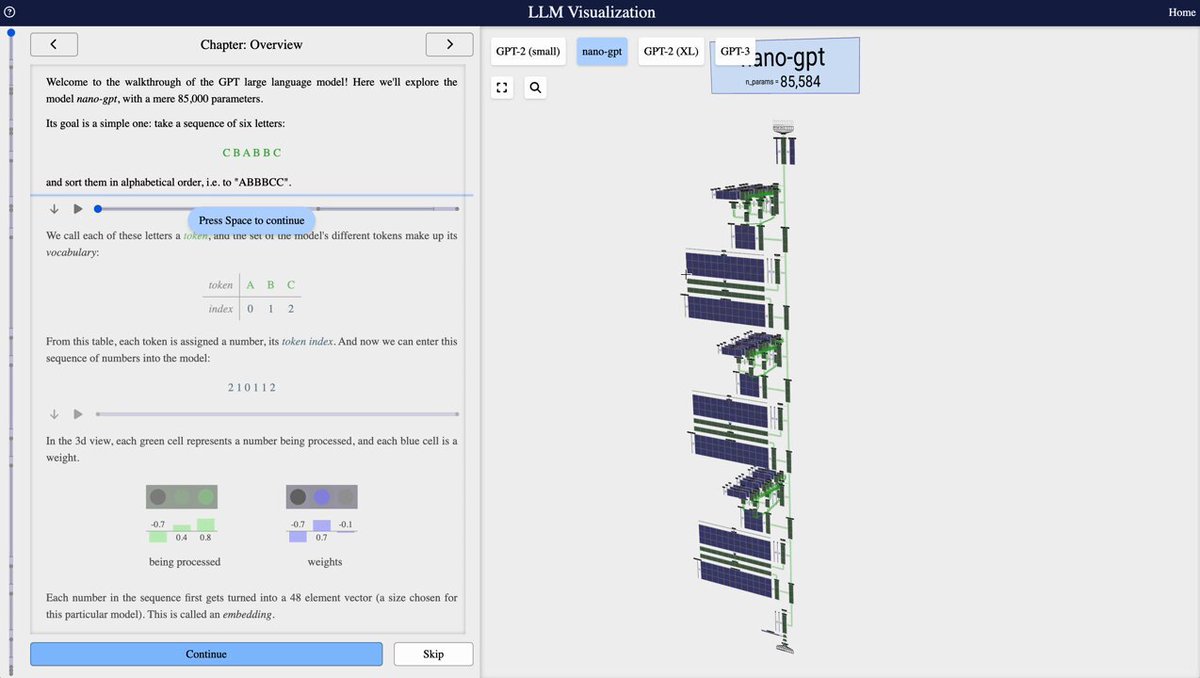Click down arrow beside second play icon
The height and width of the screenshot is (678, 1200).
click(x=54, y=414)
